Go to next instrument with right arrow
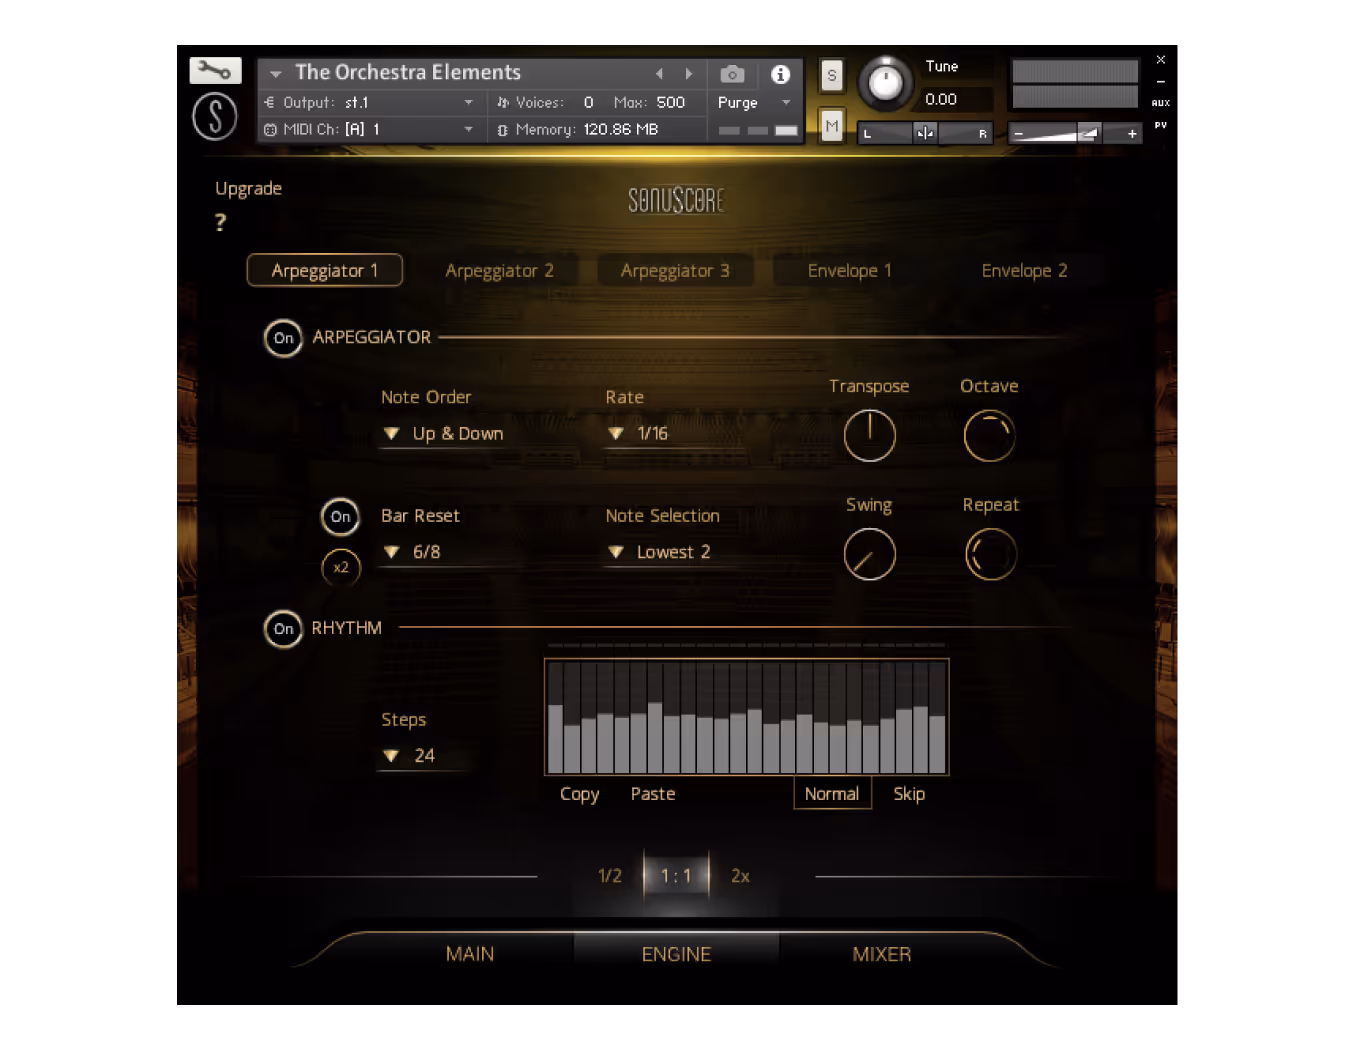This screenshot has width=1356, height=1050. (x=689, y=73)
